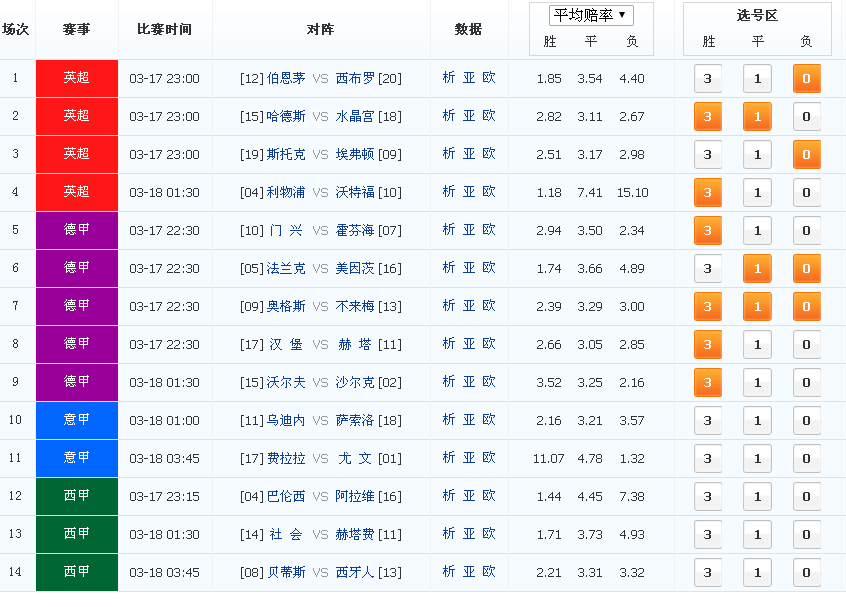The height and width of the screenshot is (607, 846).
Task: Open 亚 Asian odds for match 2 哈德斯
Action: pyautogui.click(x=469, y=115)
